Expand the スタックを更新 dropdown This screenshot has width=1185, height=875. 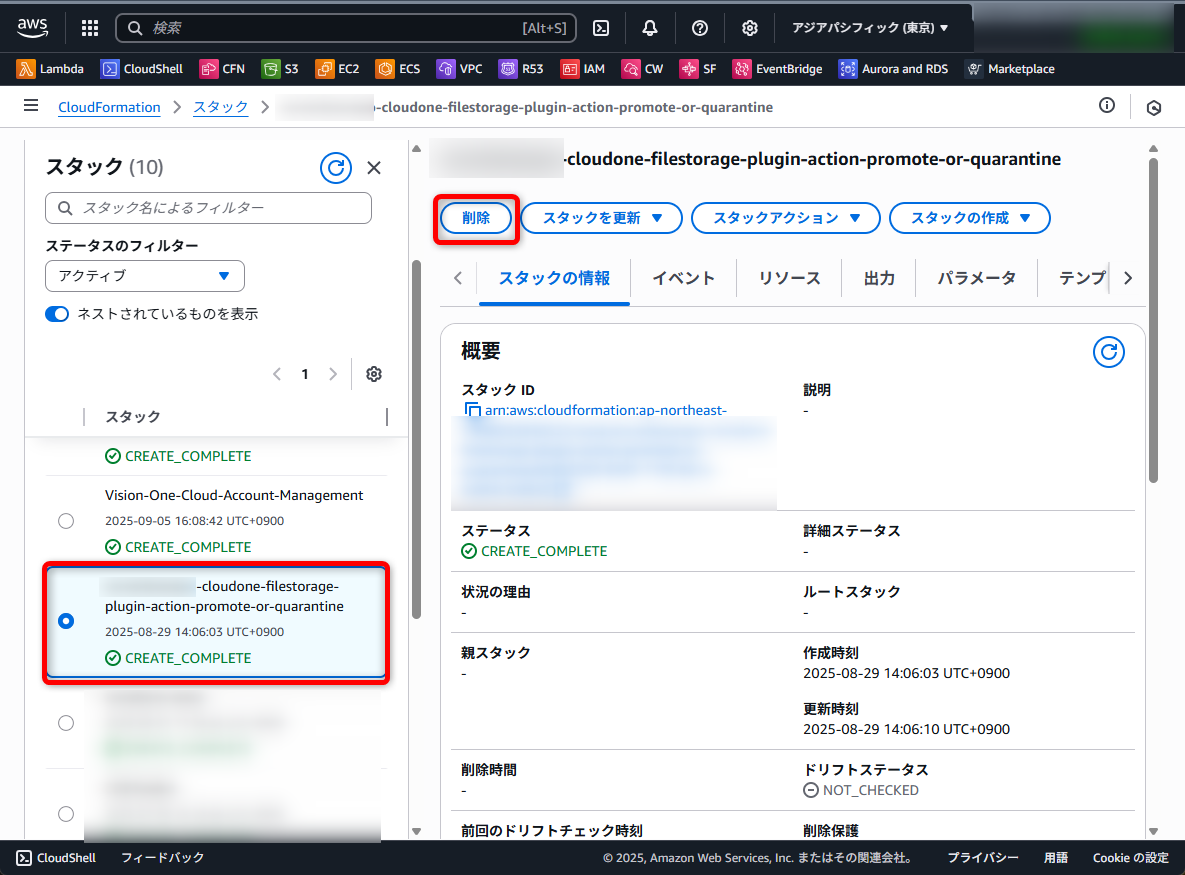602,218
